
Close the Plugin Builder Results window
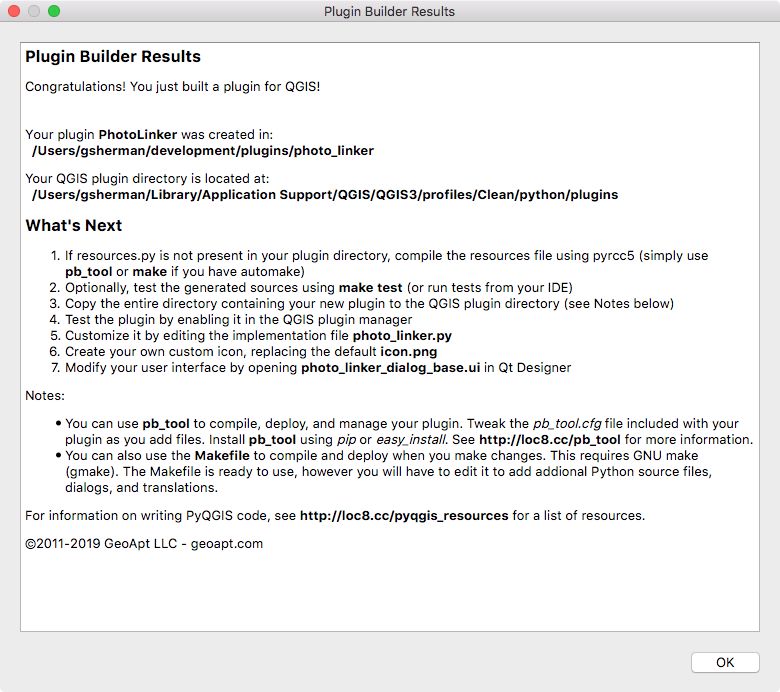(14, 11)
